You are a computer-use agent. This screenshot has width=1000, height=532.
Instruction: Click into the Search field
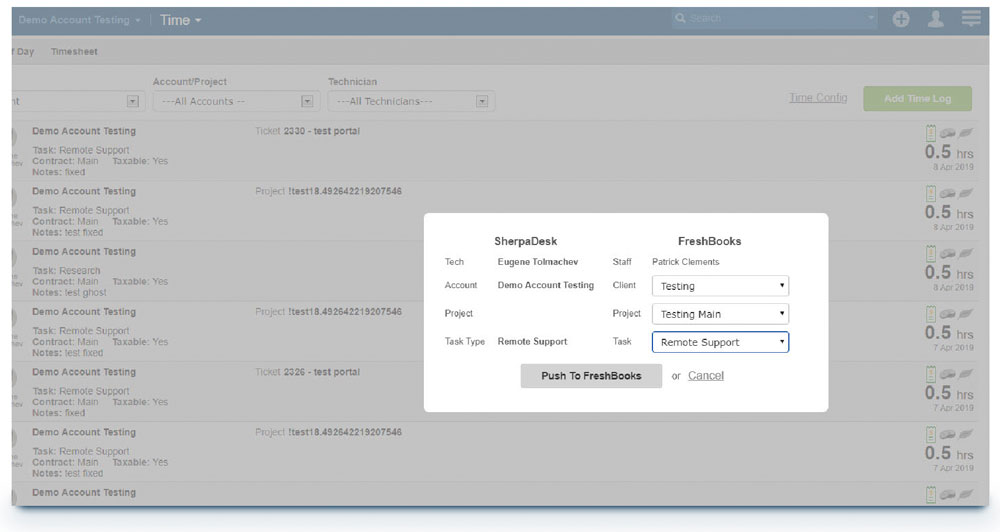[770, 18]
